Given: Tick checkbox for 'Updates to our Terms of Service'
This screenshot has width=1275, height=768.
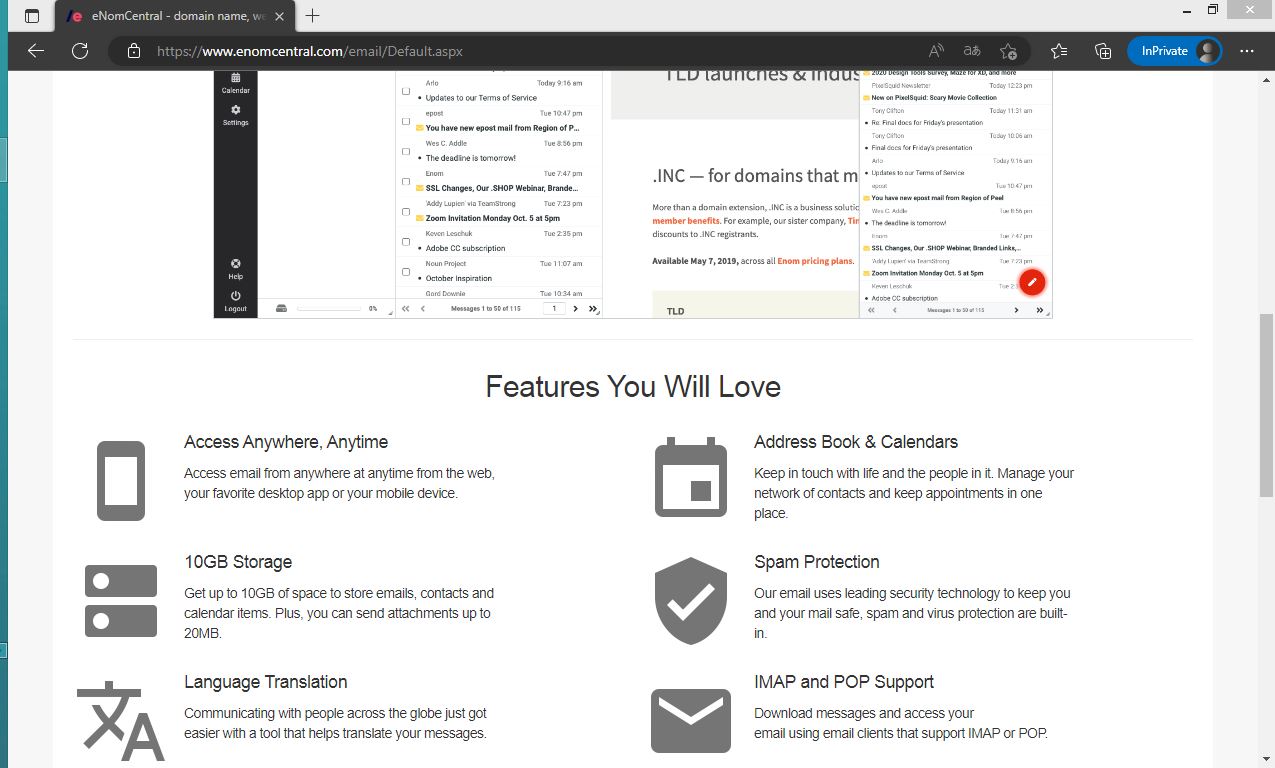Looking at the screenshot, I should coord(406,91).
